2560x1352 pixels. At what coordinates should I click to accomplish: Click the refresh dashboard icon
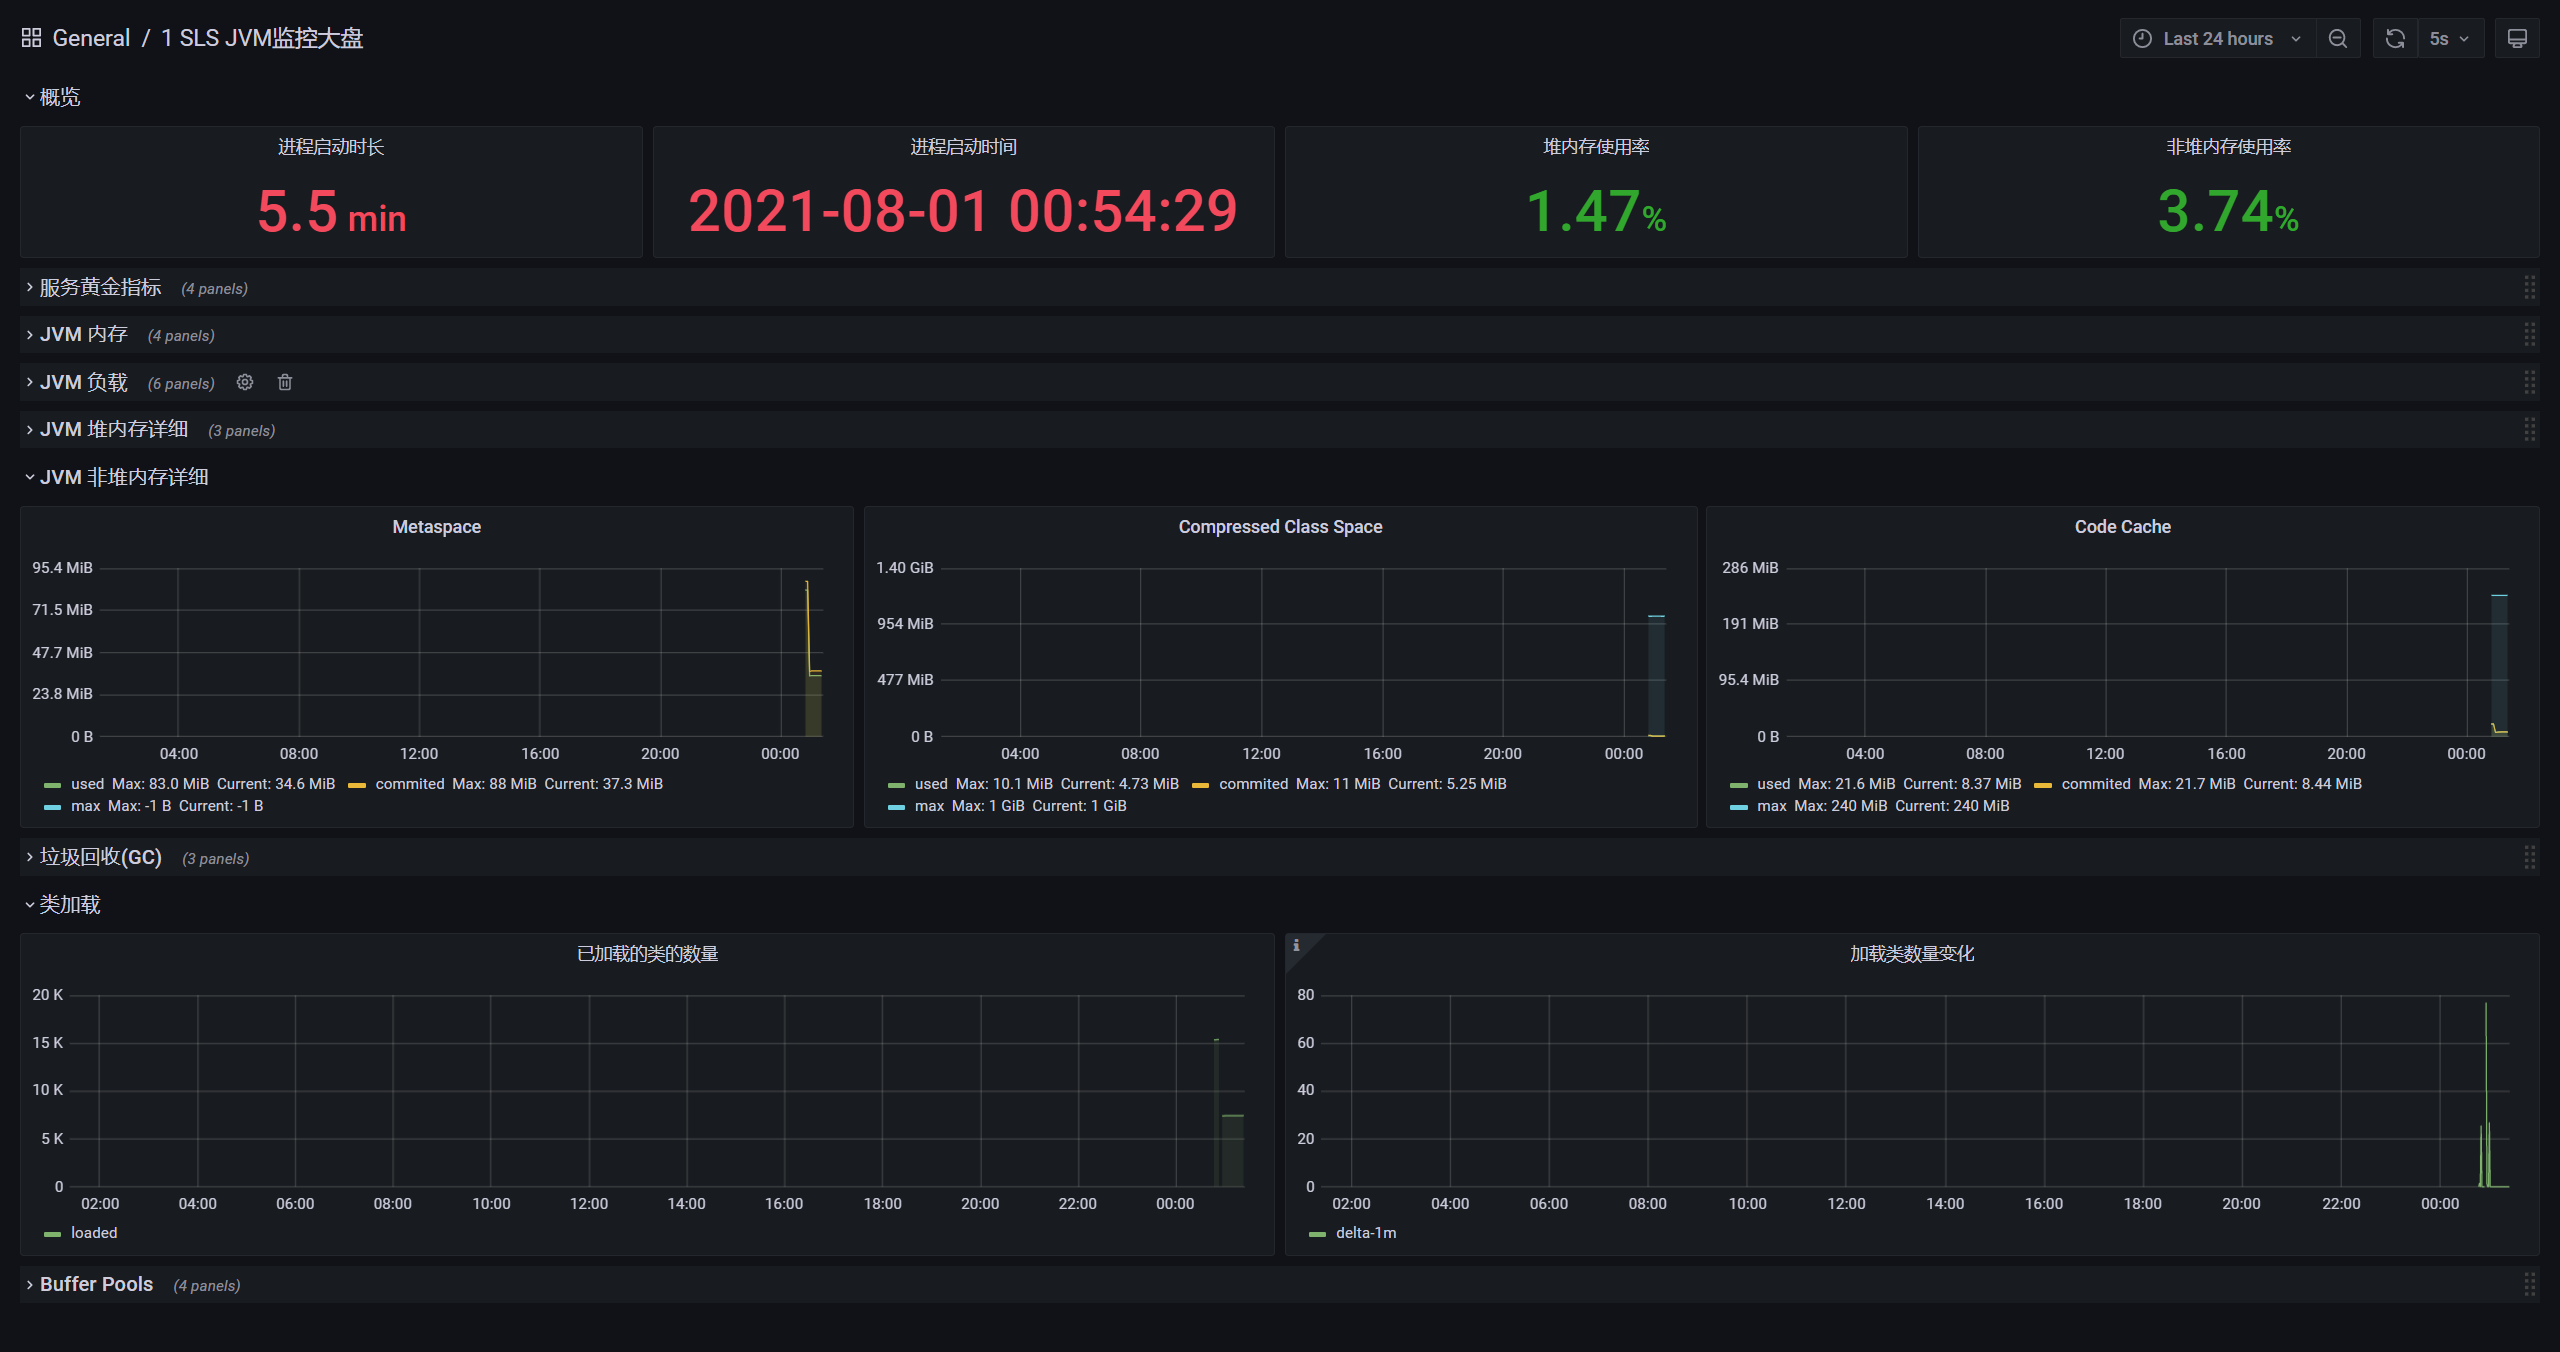[x=2395, y=38]
